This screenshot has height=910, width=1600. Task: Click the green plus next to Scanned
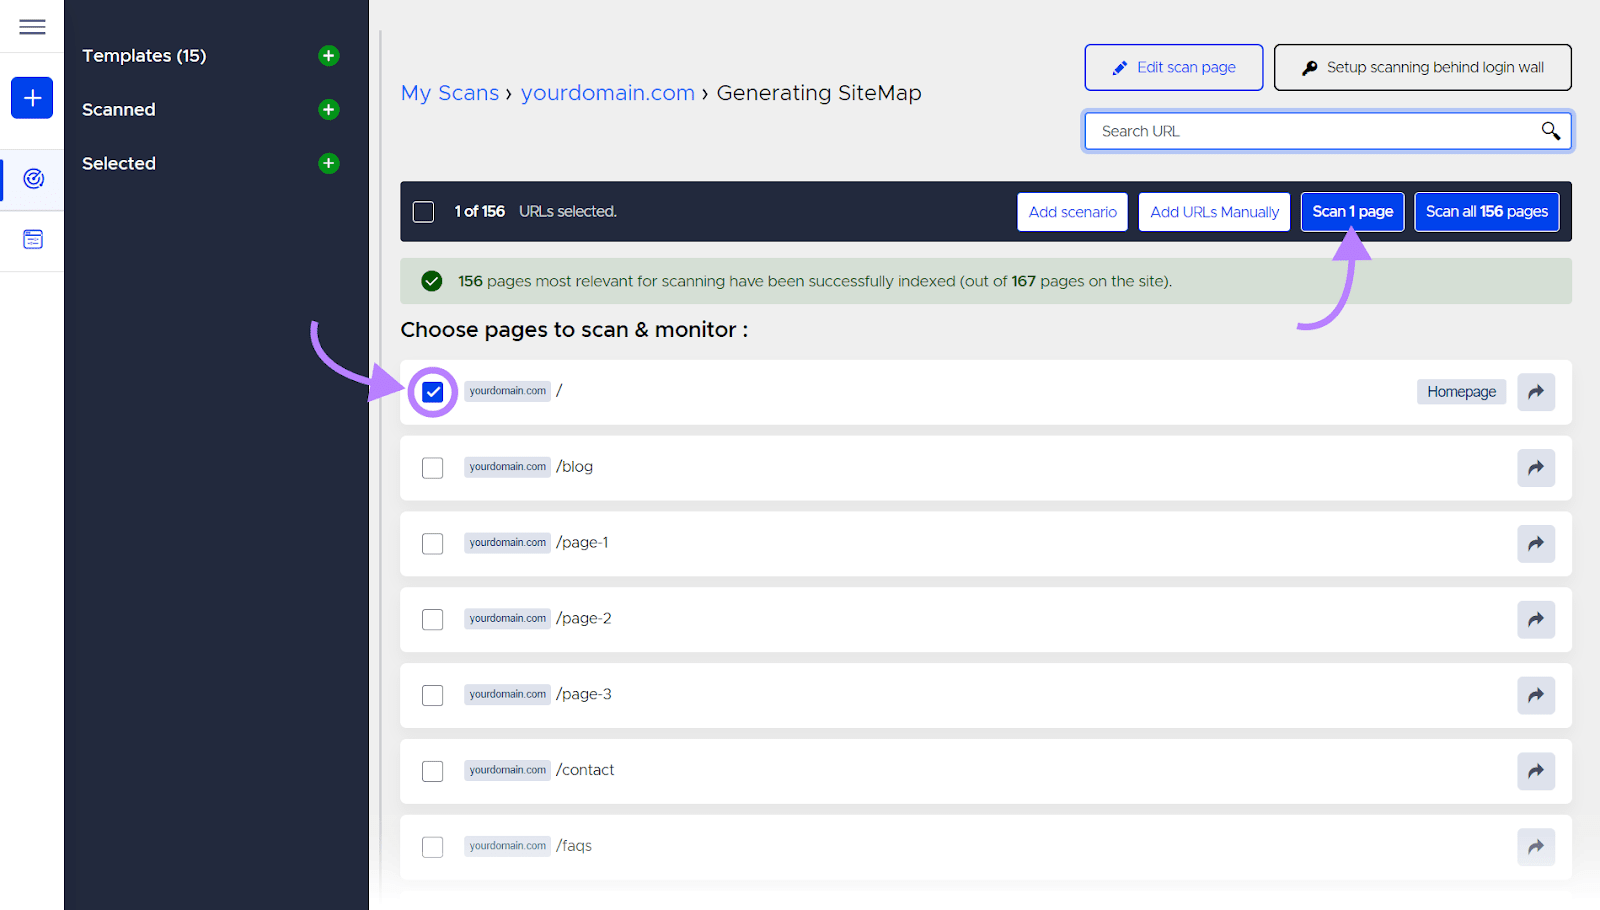328,109
